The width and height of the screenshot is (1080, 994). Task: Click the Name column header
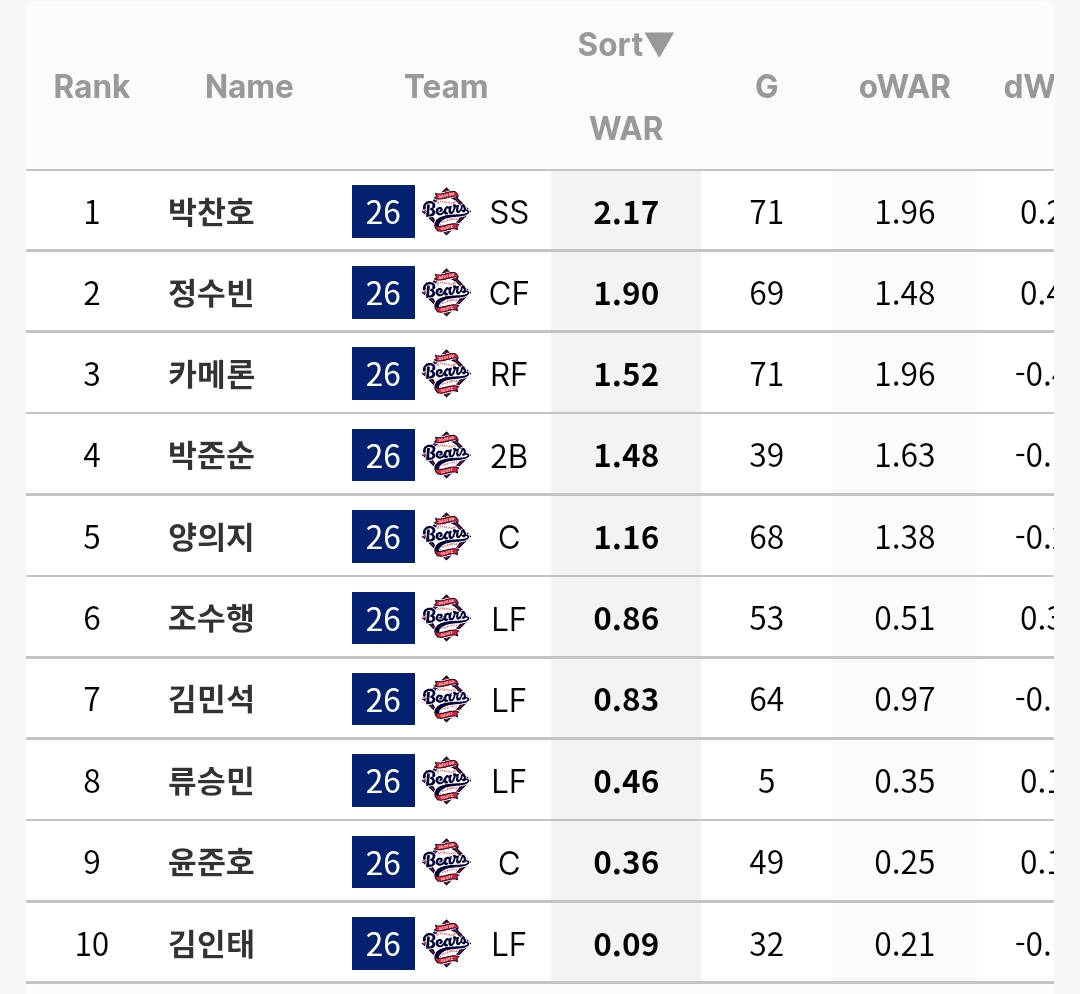[x=249, y=87]
